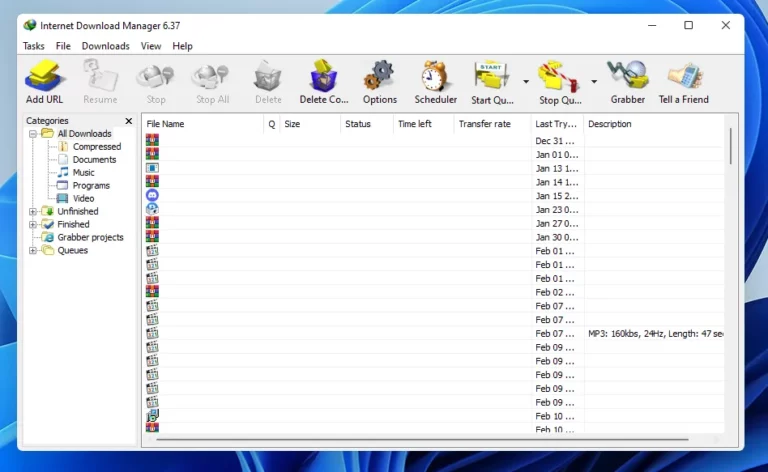
Task: Close the Categories panel
Action: pos(129,120)
